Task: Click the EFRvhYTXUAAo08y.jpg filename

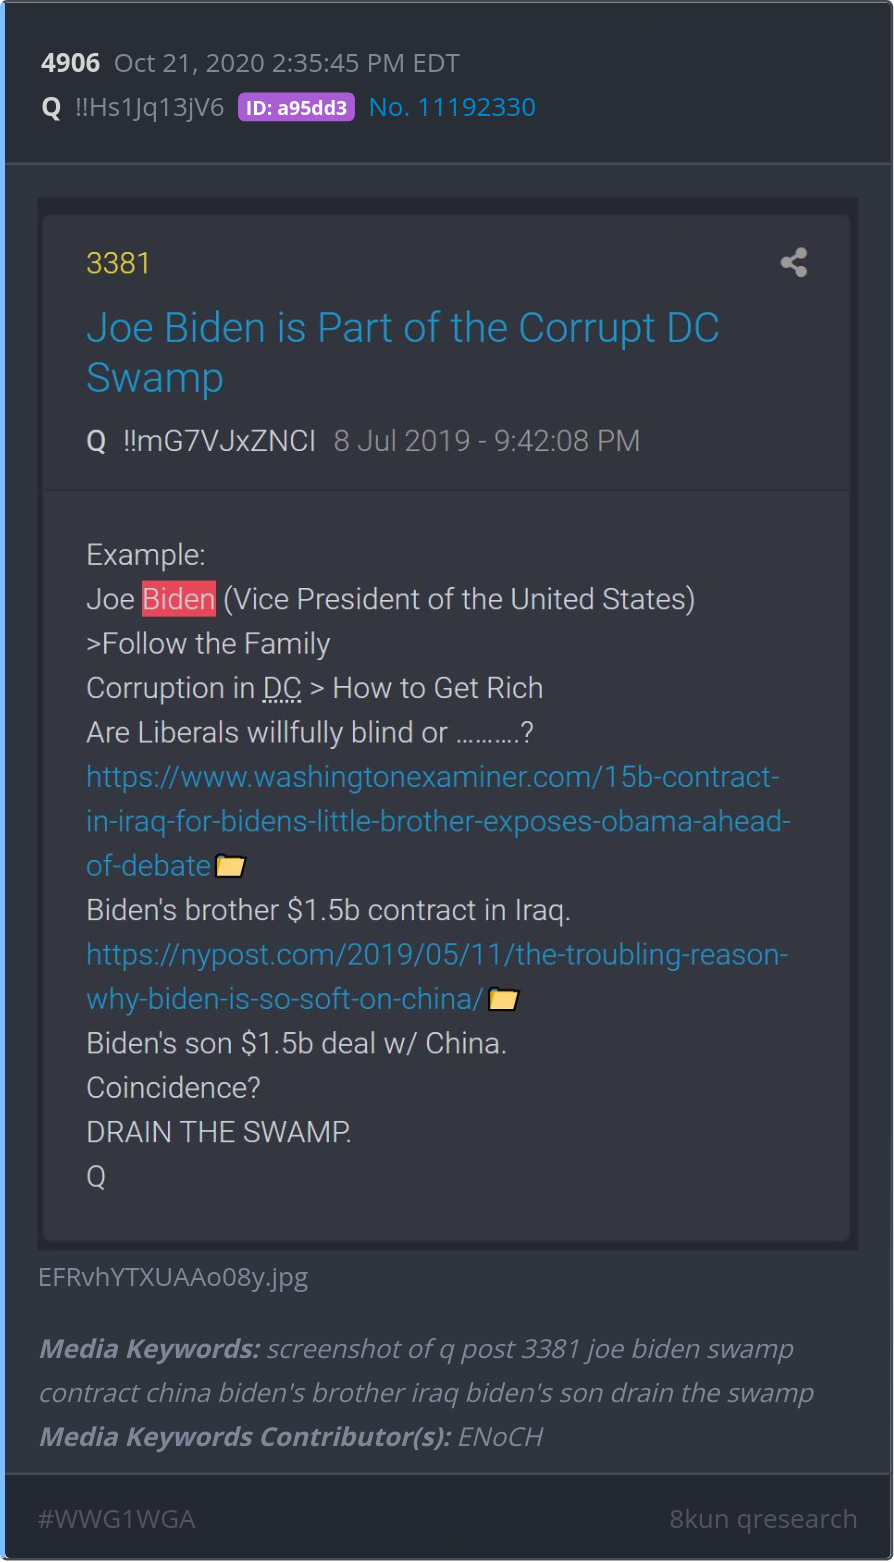Action: (x=173, y=1277)
